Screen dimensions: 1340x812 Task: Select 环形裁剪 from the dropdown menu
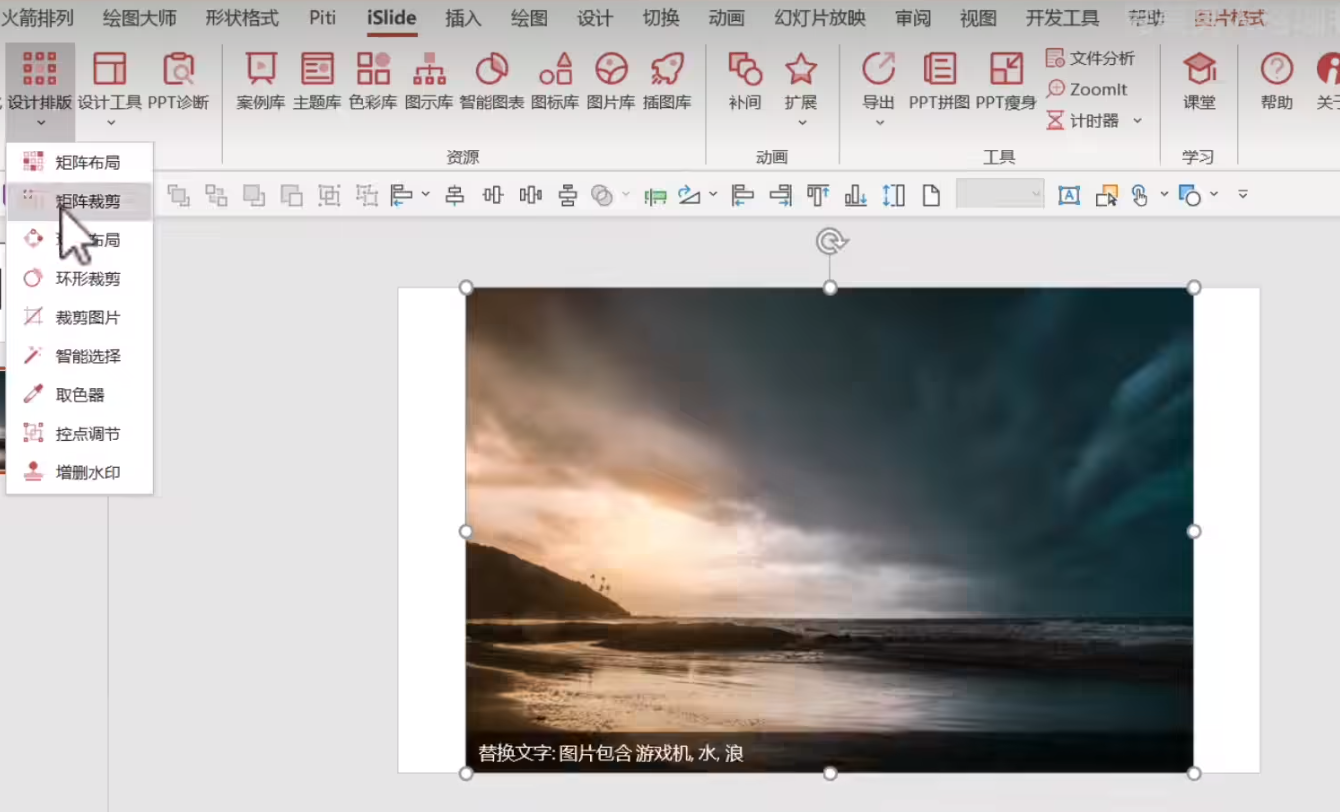click(x=80, y=279)
